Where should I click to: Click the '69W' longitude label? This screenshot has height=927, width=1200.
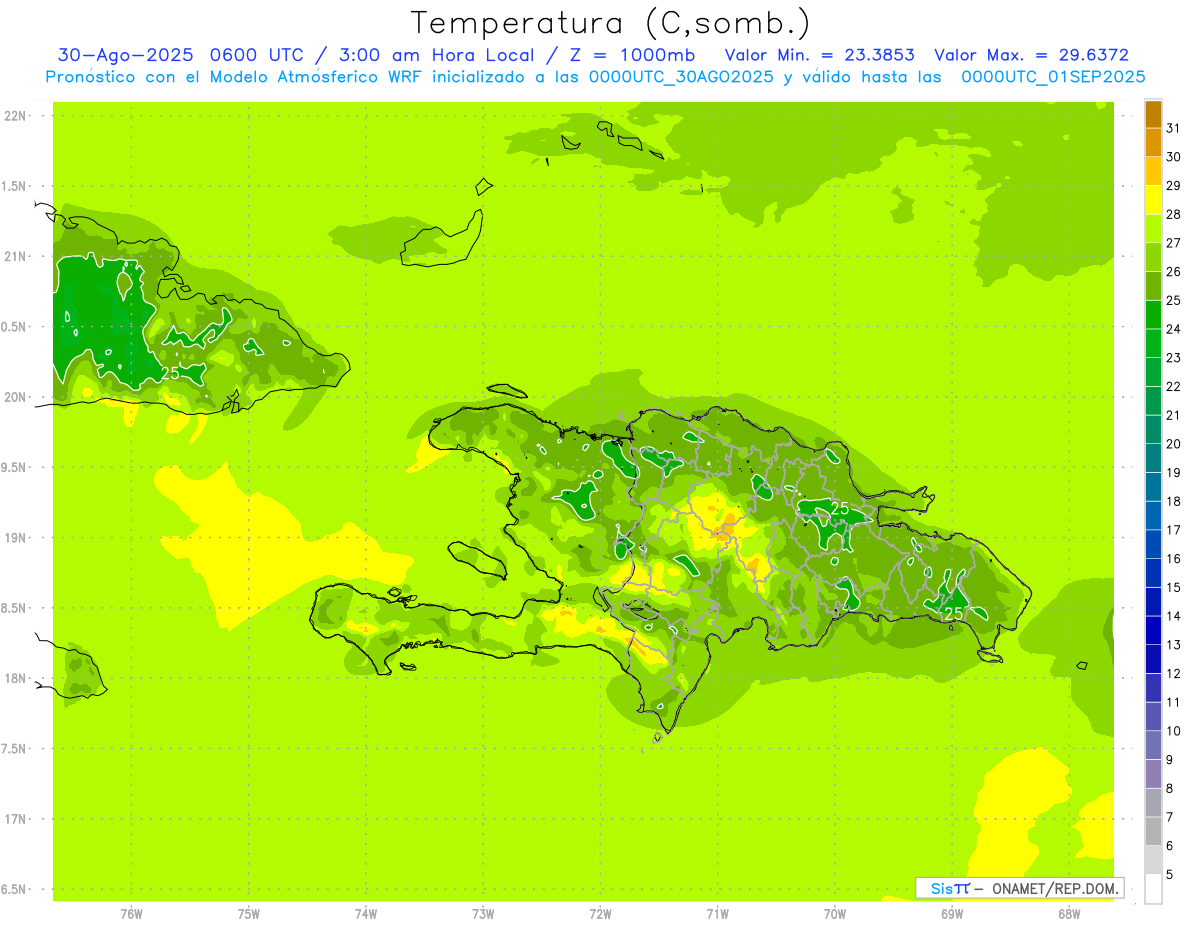pyautogui.click(x=952, y=914)
